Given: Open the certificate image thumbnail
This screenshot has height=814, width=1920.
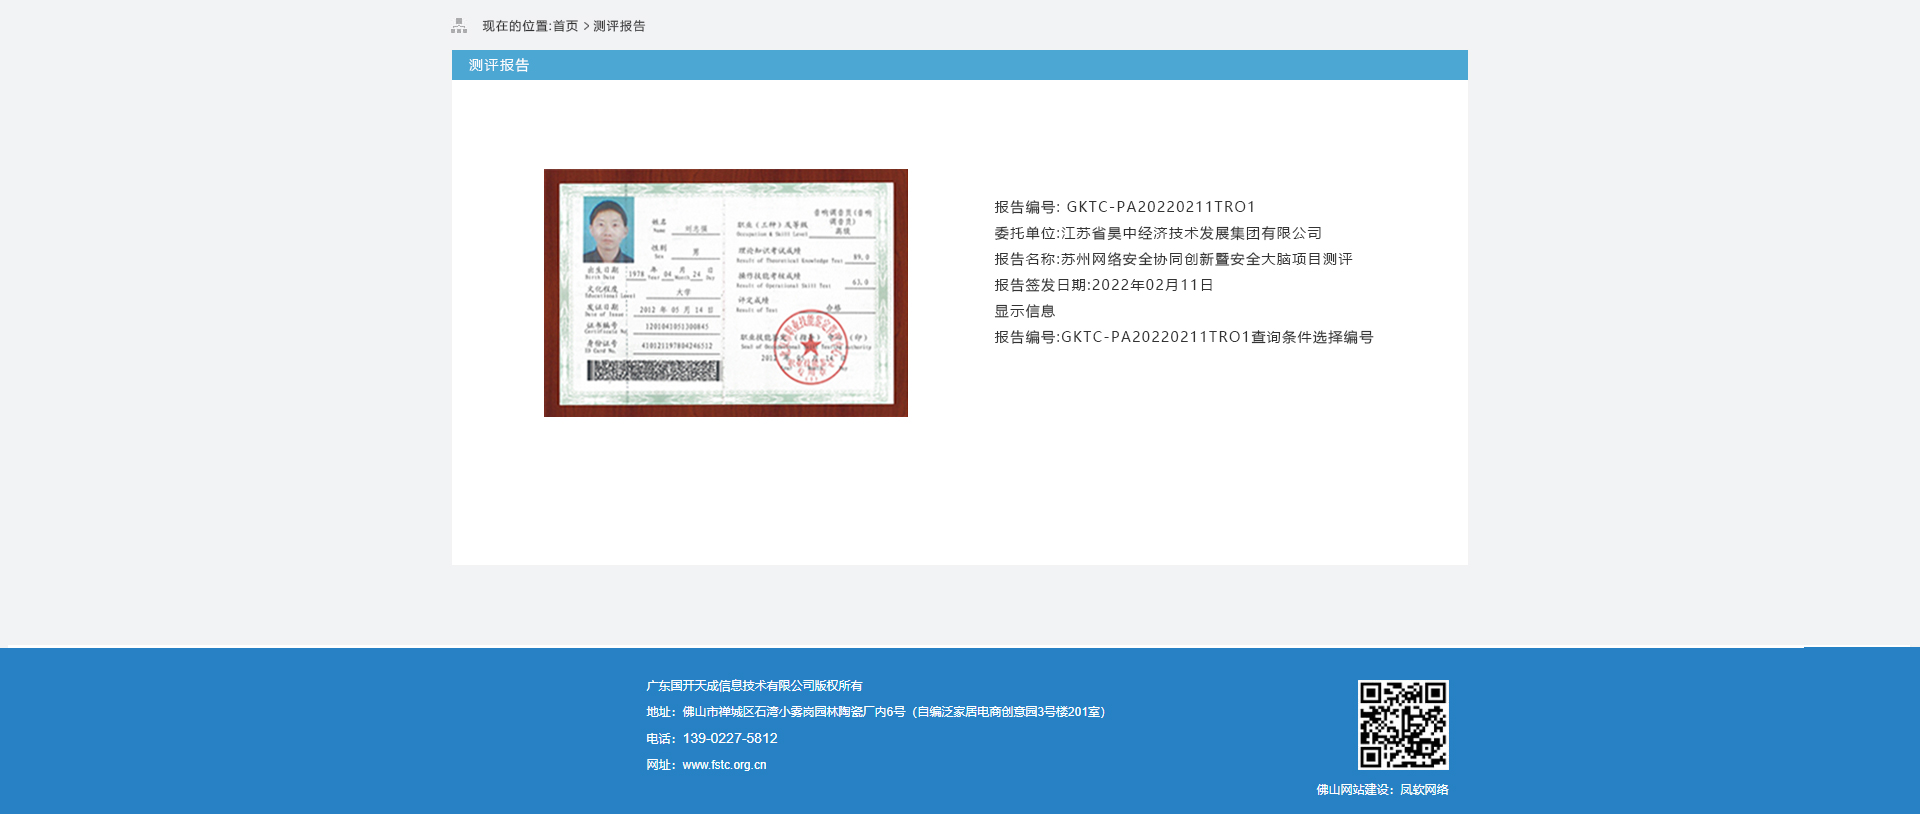Looking at the screenshot, I should 725,292.
